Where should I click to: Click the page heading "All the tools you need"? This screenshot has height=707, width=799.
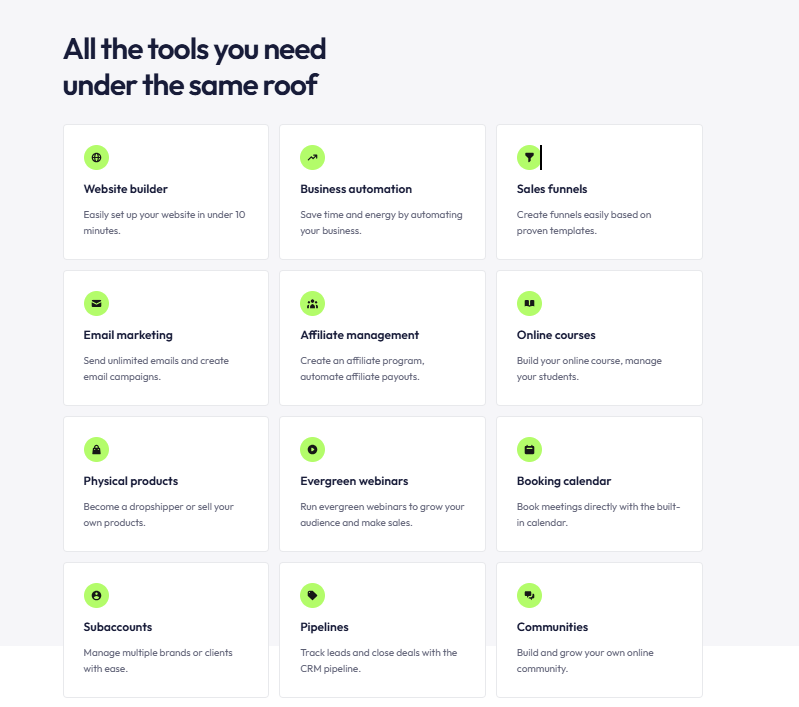click(x=195, y=48)
